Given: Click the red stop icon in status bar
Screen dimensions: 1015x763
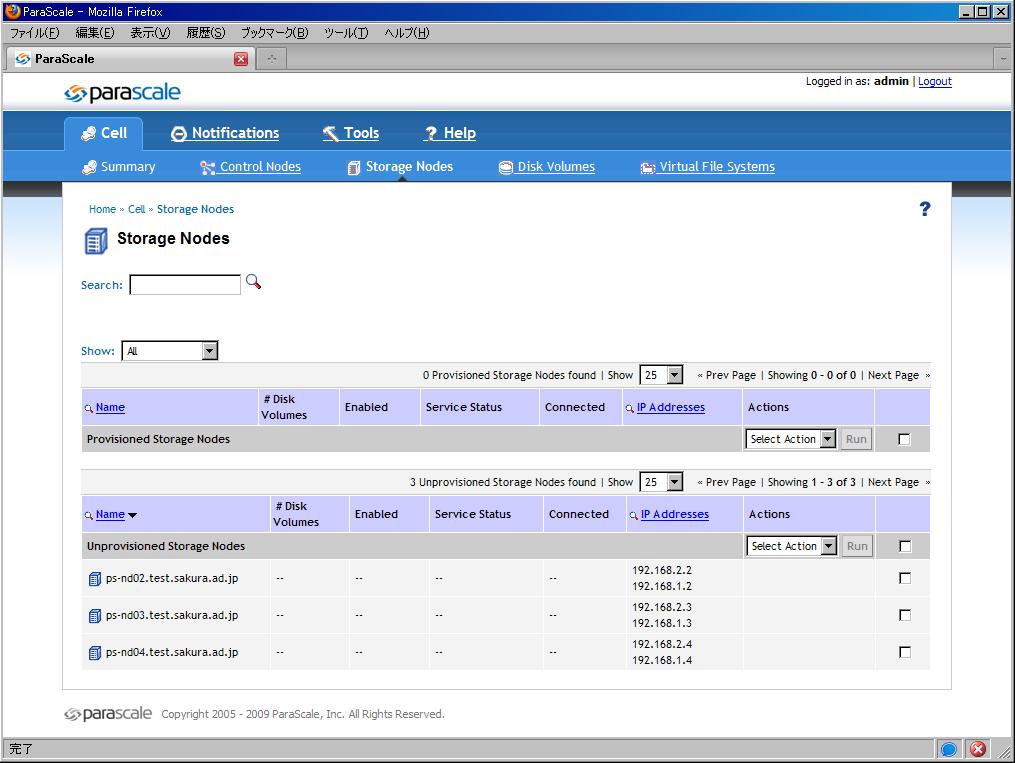Looking at the screenshot, I should click(x=978, y=749).
